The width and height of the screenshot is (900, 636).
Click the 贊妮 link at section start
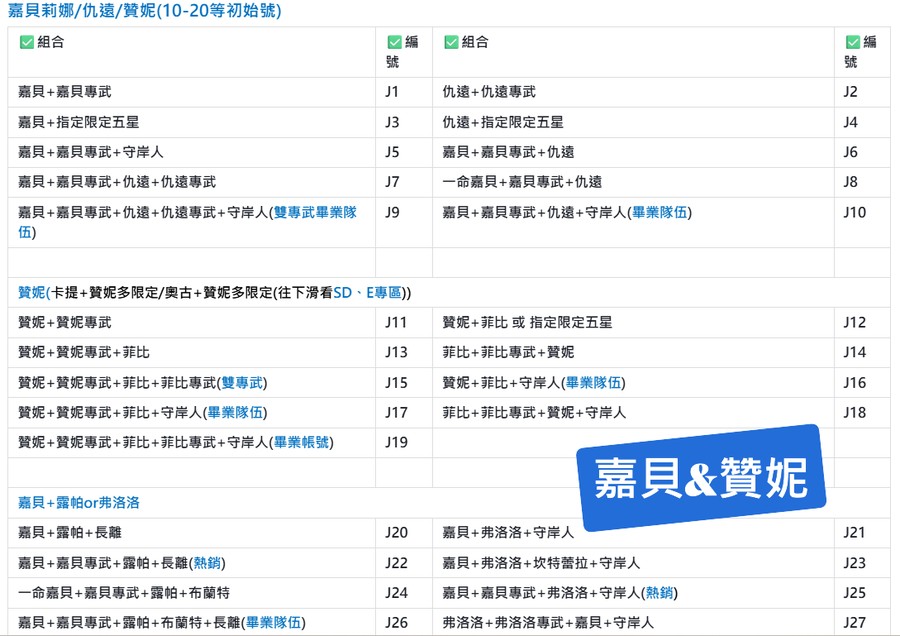coord(32,293)
